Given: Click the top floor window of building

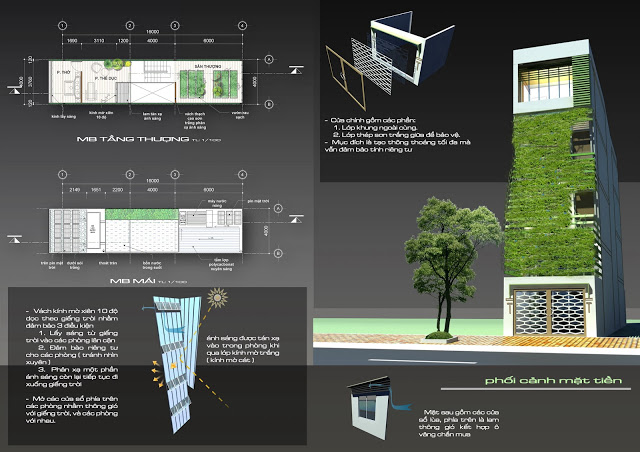Looking at the screenshot, I should (552, 77).
